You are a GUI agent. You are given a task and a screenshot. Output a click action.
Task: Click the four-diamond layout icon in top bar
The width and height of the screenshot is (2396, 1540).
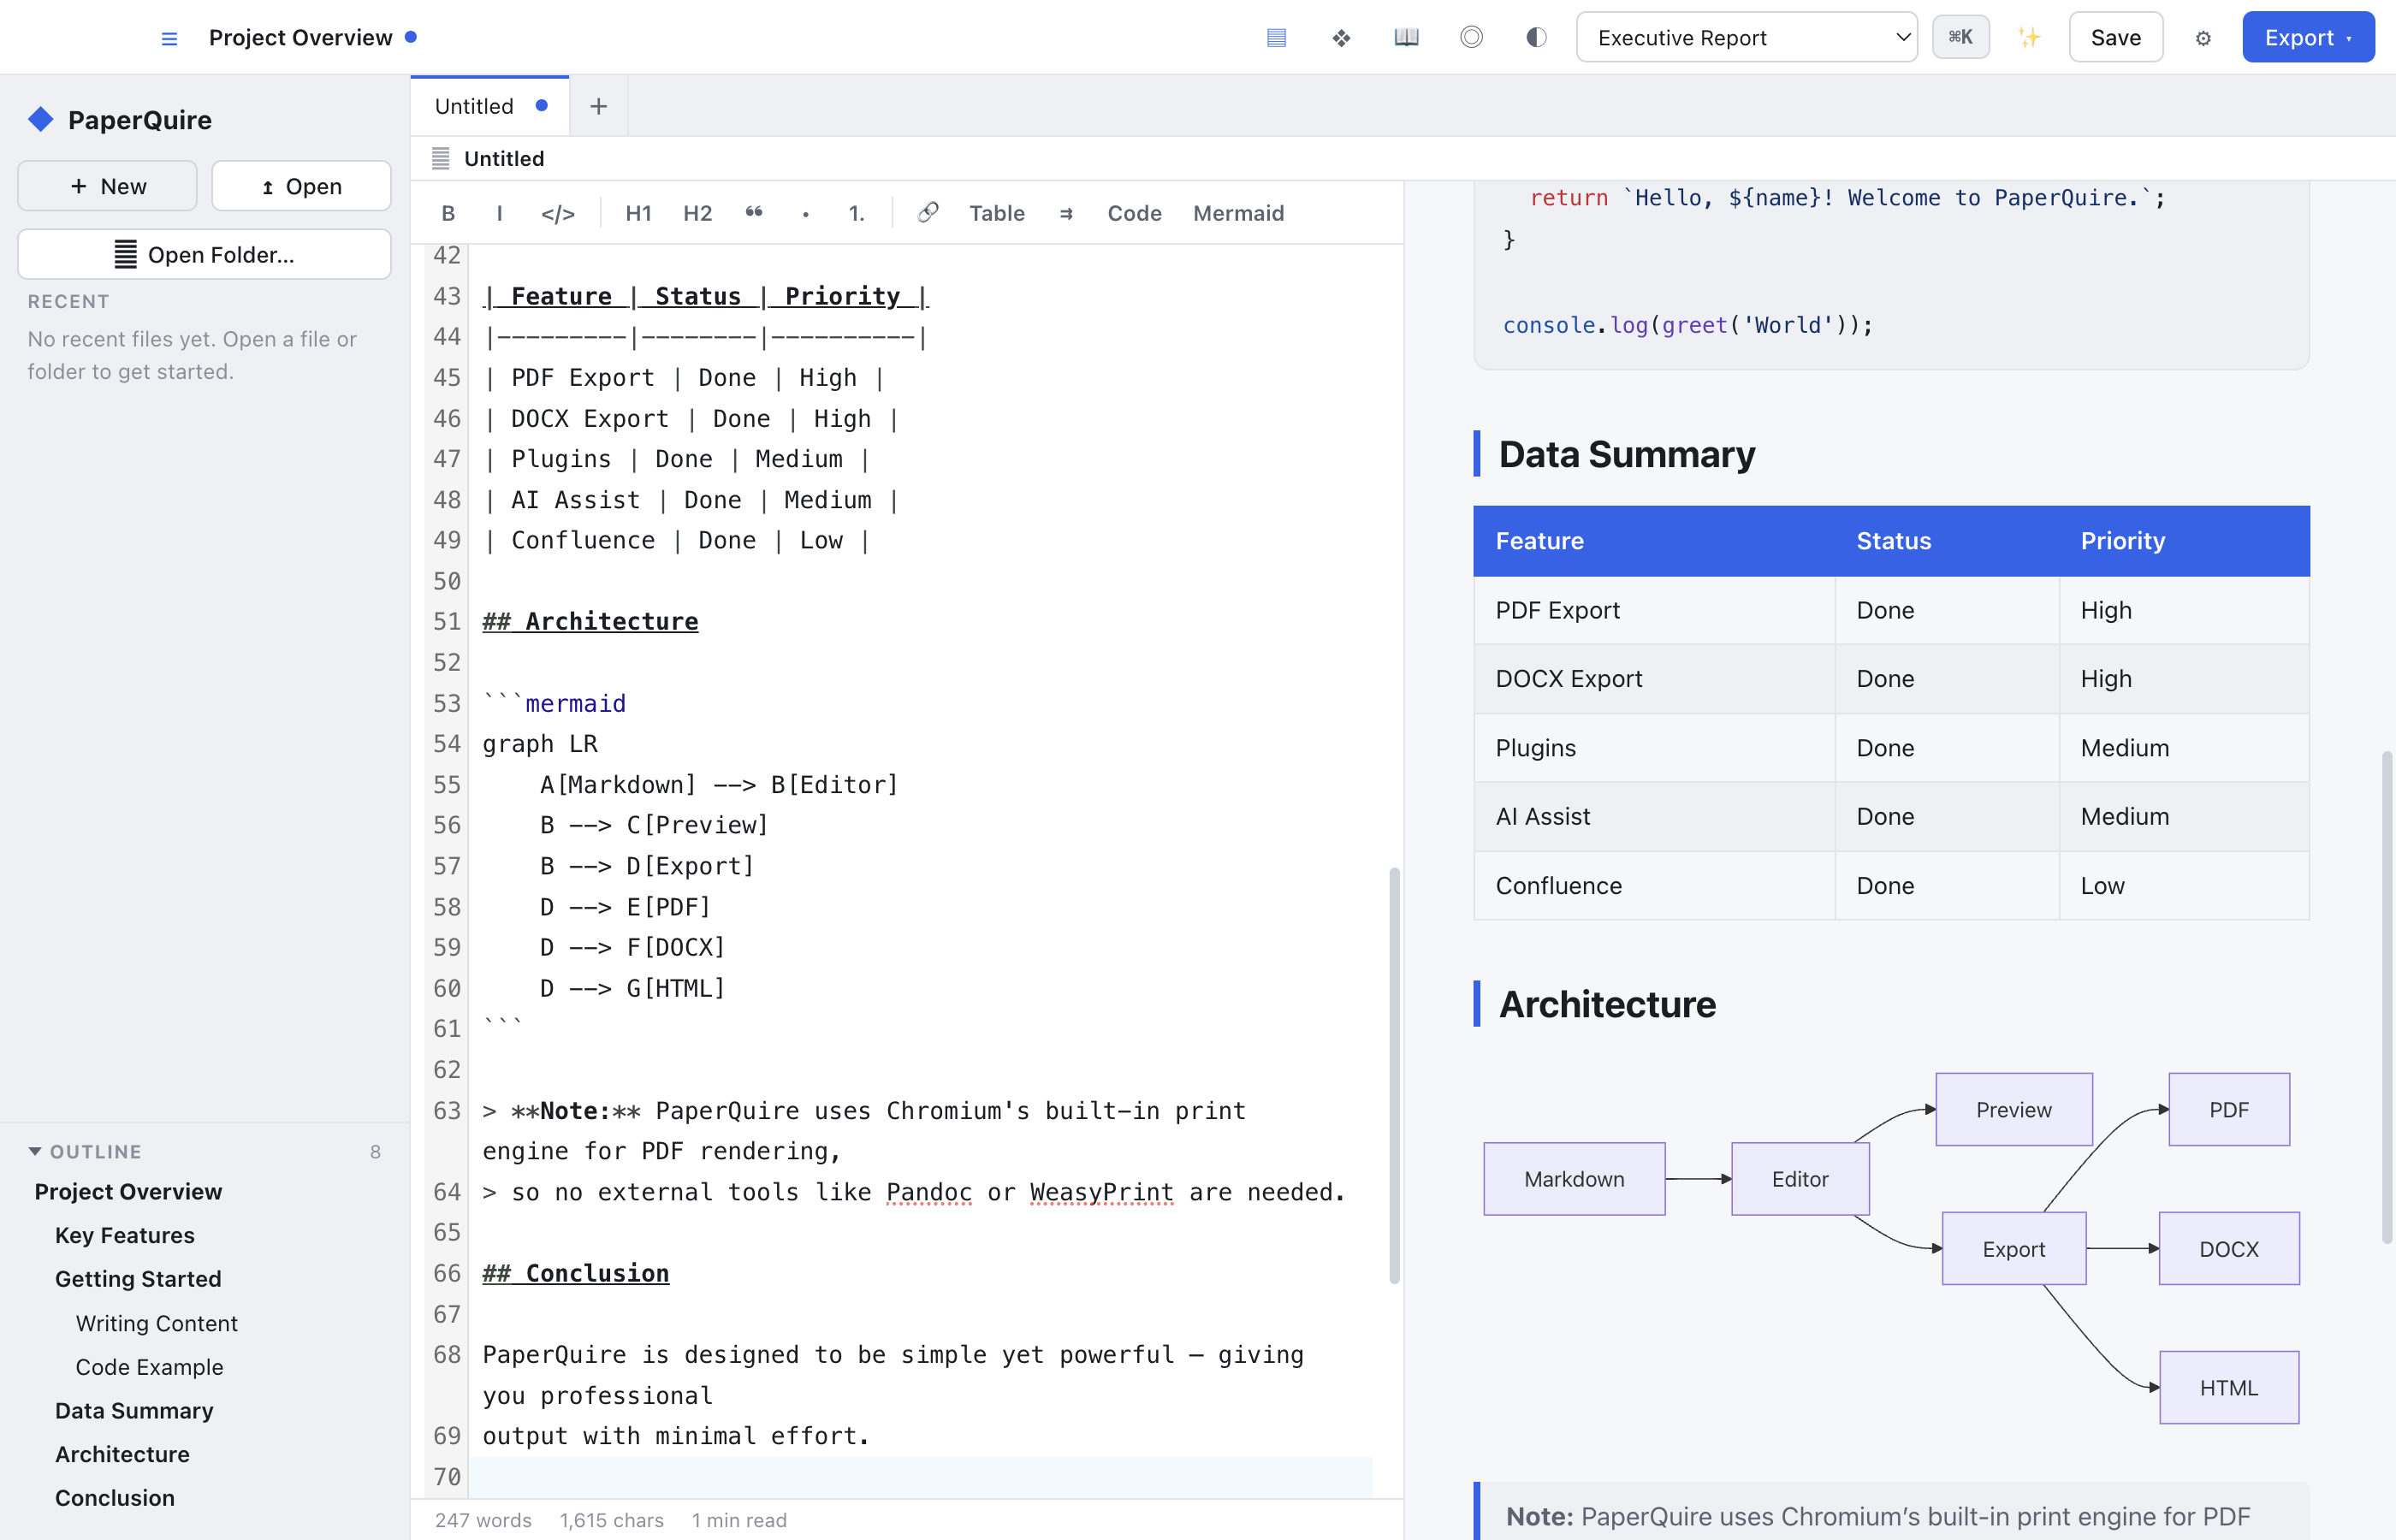click(x=1341, y=38)
